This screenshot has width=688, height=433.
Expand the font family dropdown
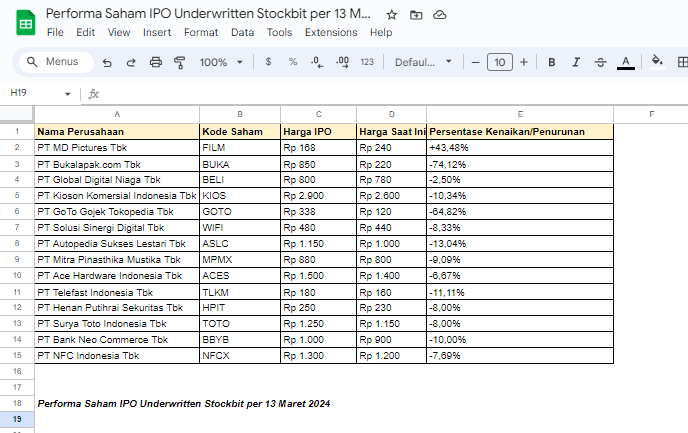coord(424,62)
